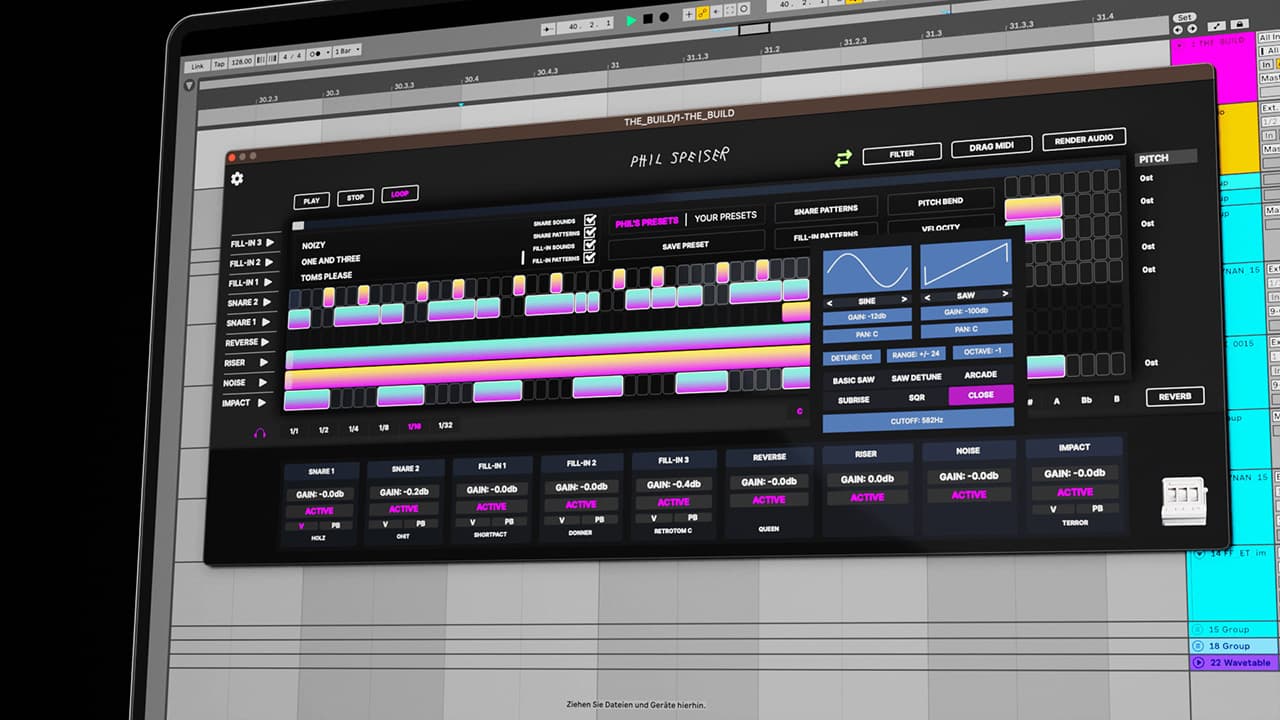Click Ableton green play button in transport

631,19
